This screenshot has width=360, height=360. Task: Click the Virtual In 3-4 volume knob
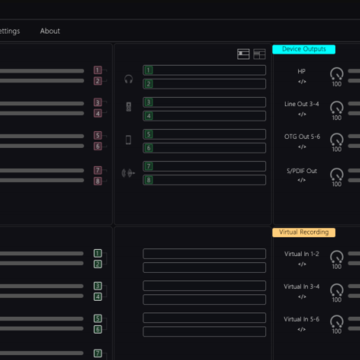[x=337, y=290]
